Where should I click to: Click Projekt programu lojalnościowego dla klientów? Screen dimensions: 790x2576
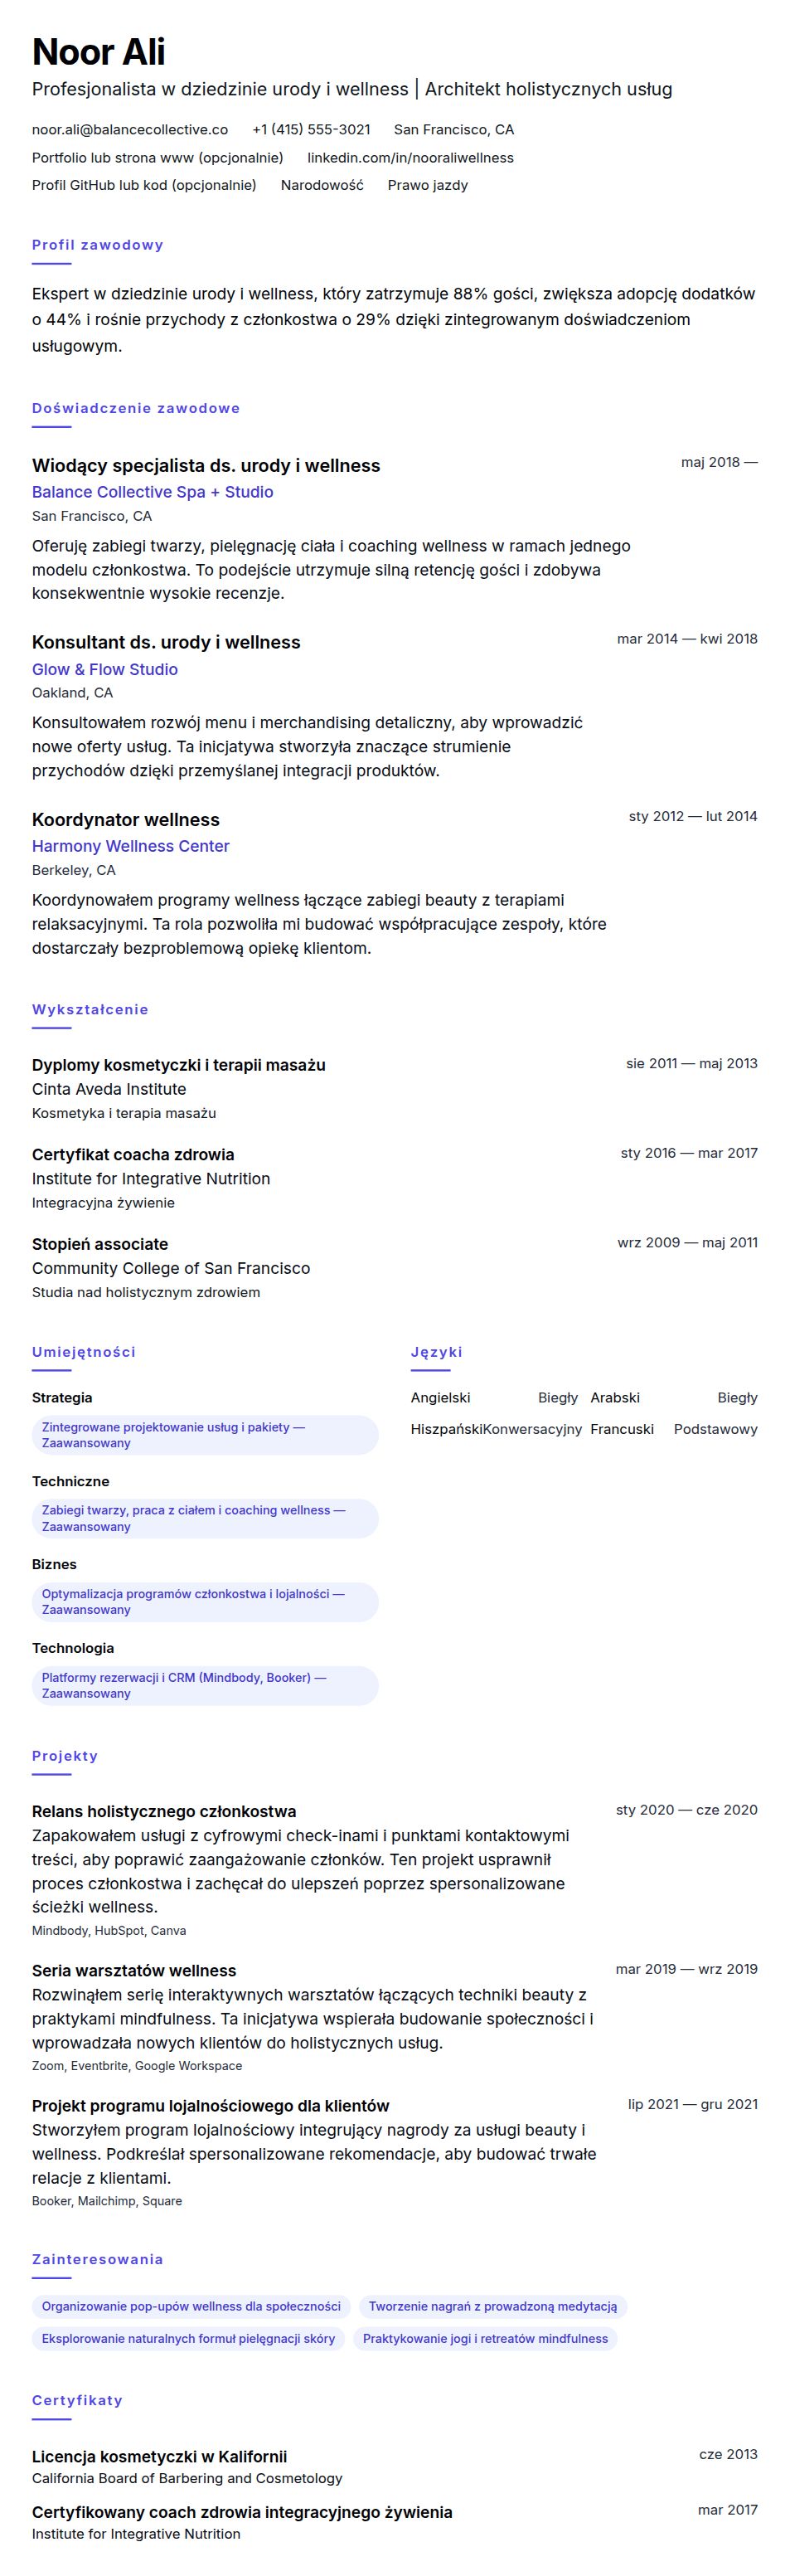[x=211, y=2106]
